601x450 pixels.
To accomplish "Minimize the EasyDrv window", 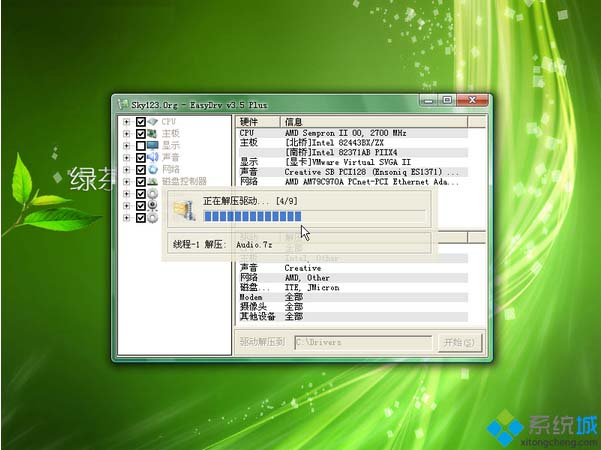I will click(429, 100).
